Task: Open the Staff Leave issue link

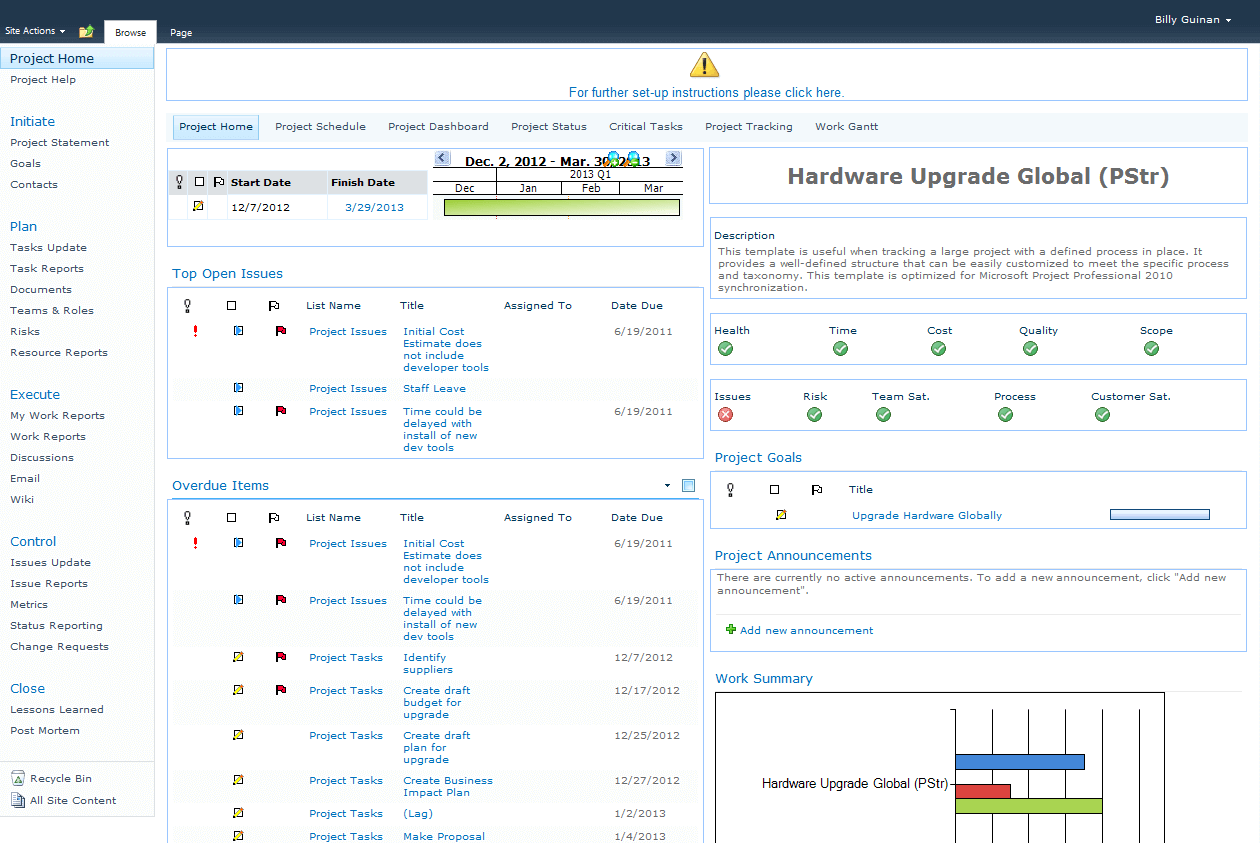Action: click(434, 389)
